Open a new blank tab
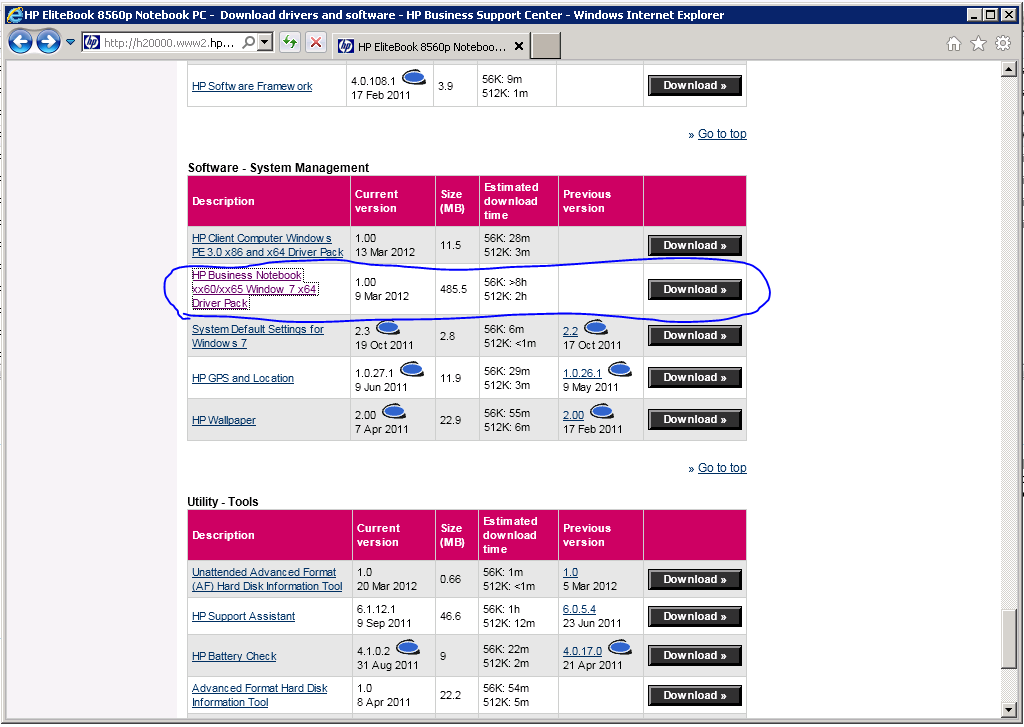This screenshot has width=1024, height=727. 546,46
